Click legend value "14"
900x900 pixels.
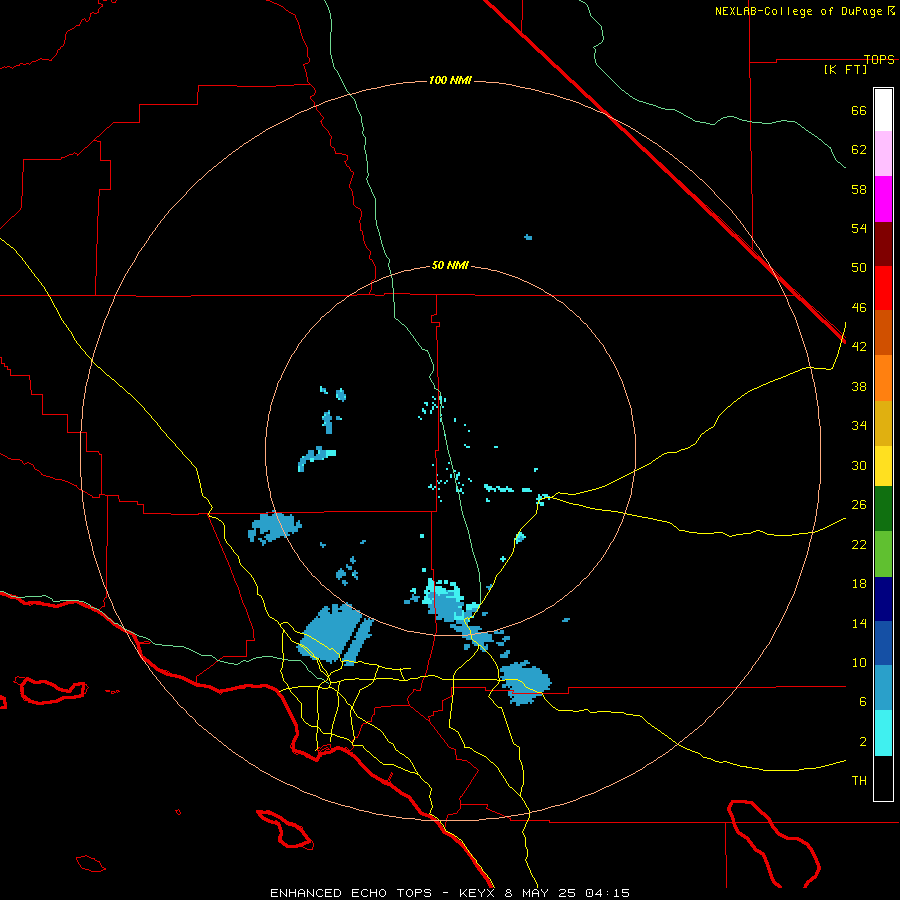click(x=859, y=623)
